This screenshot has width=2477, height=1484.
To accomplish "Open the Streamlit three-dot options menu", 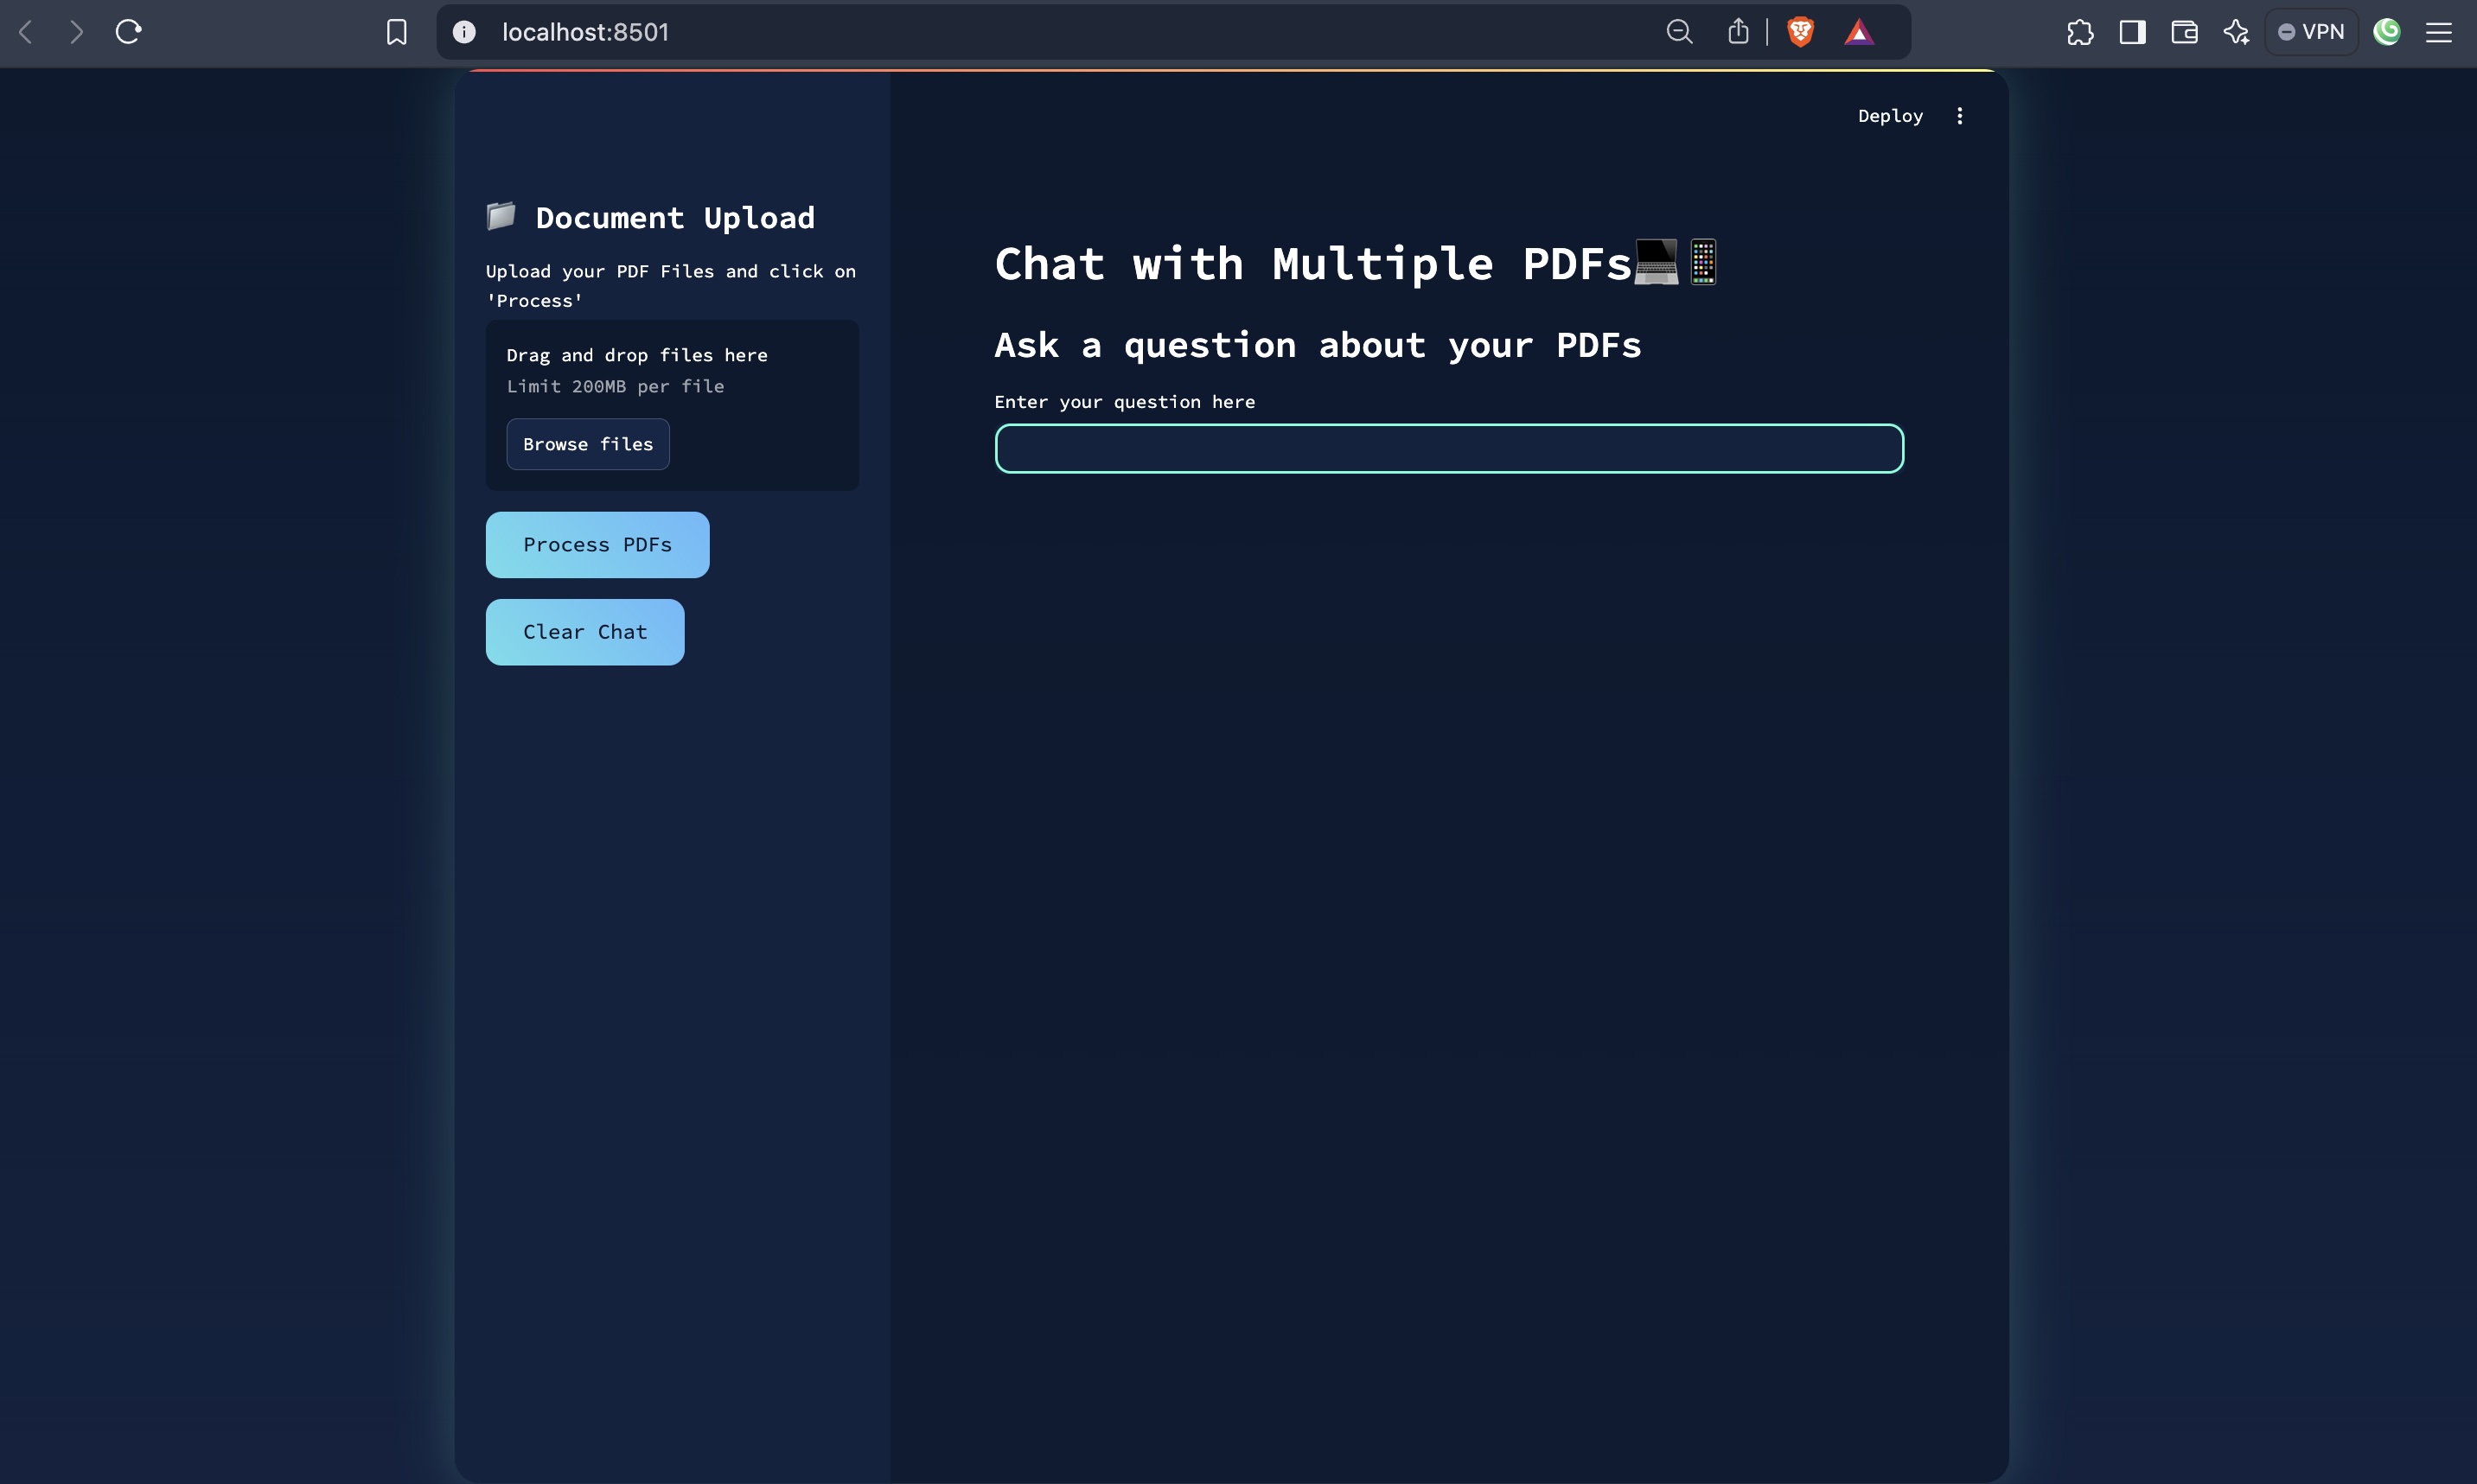I will point(1959,116).
